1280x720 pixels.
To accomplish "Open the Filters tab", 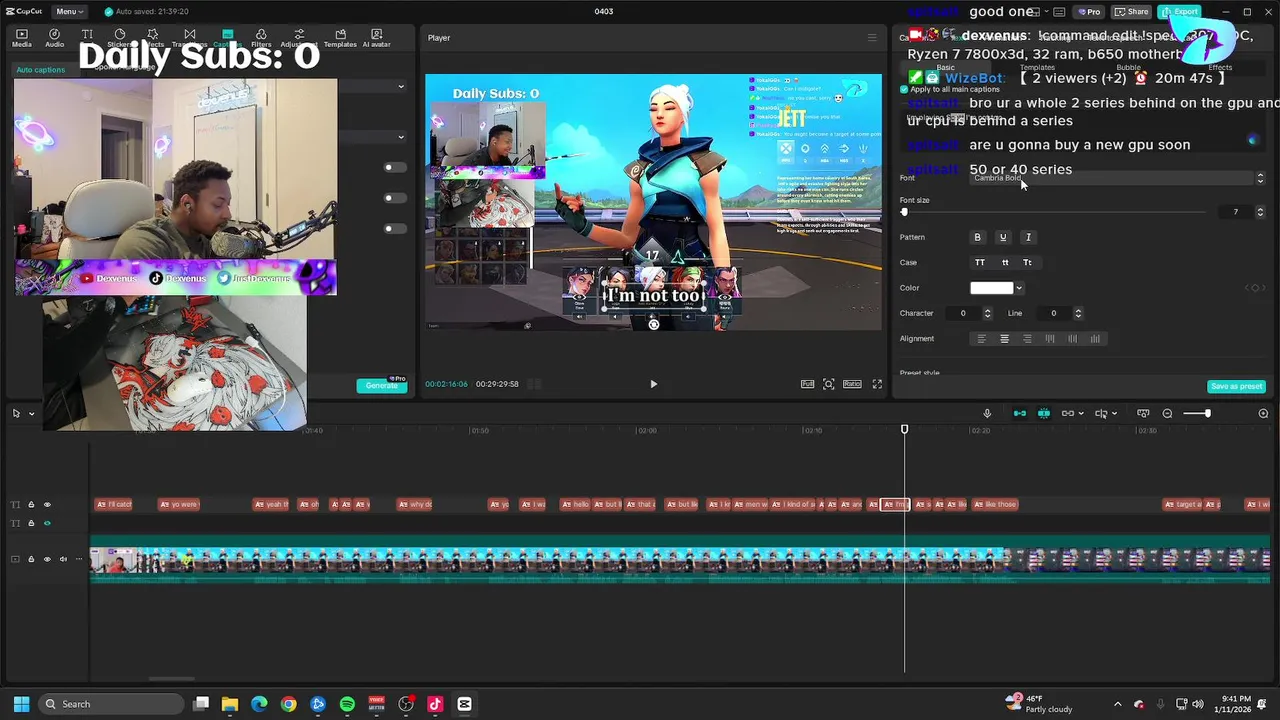I will pos(261,38).
